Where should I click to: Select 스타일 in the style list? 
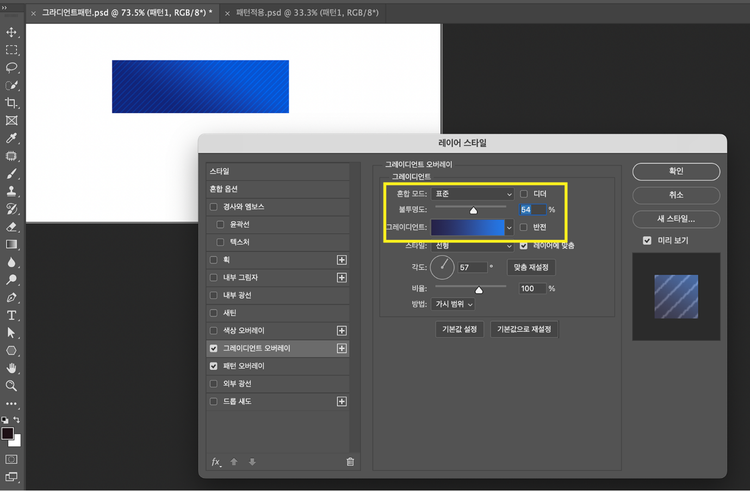pos(277,171)
